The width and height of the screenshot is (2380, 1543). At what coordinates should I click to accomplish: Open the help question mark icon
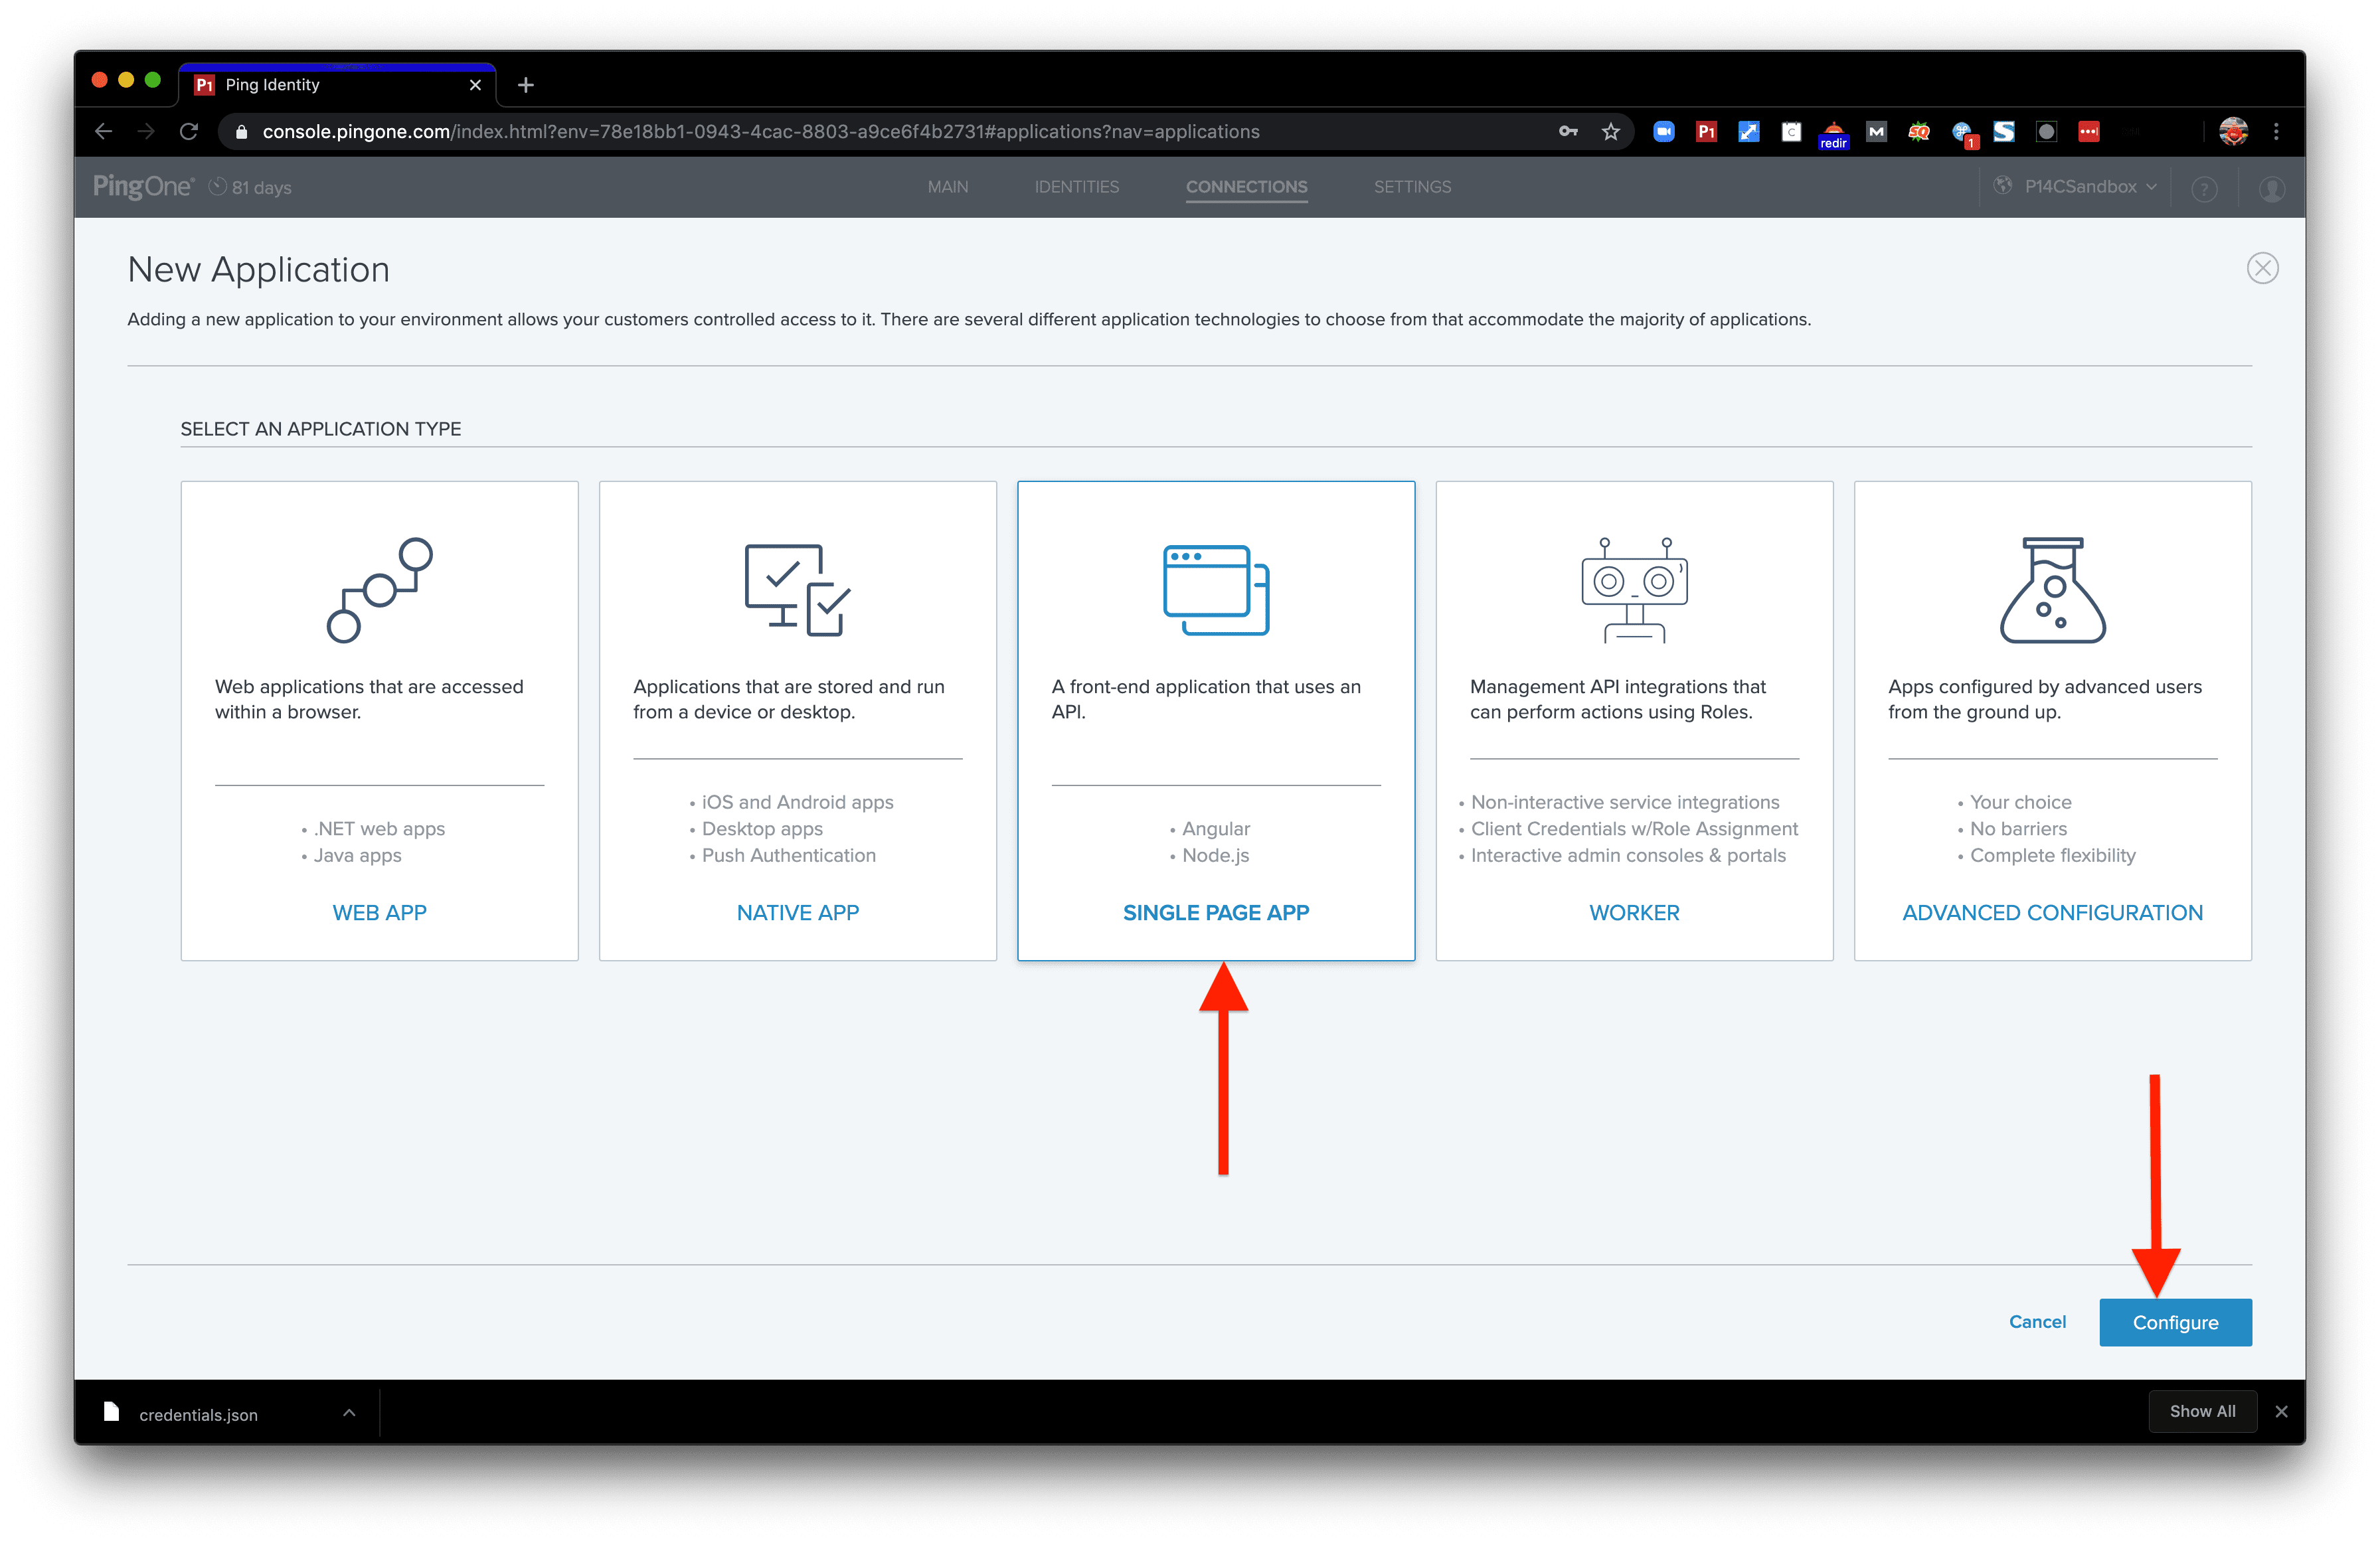[x=2204, y=188]
